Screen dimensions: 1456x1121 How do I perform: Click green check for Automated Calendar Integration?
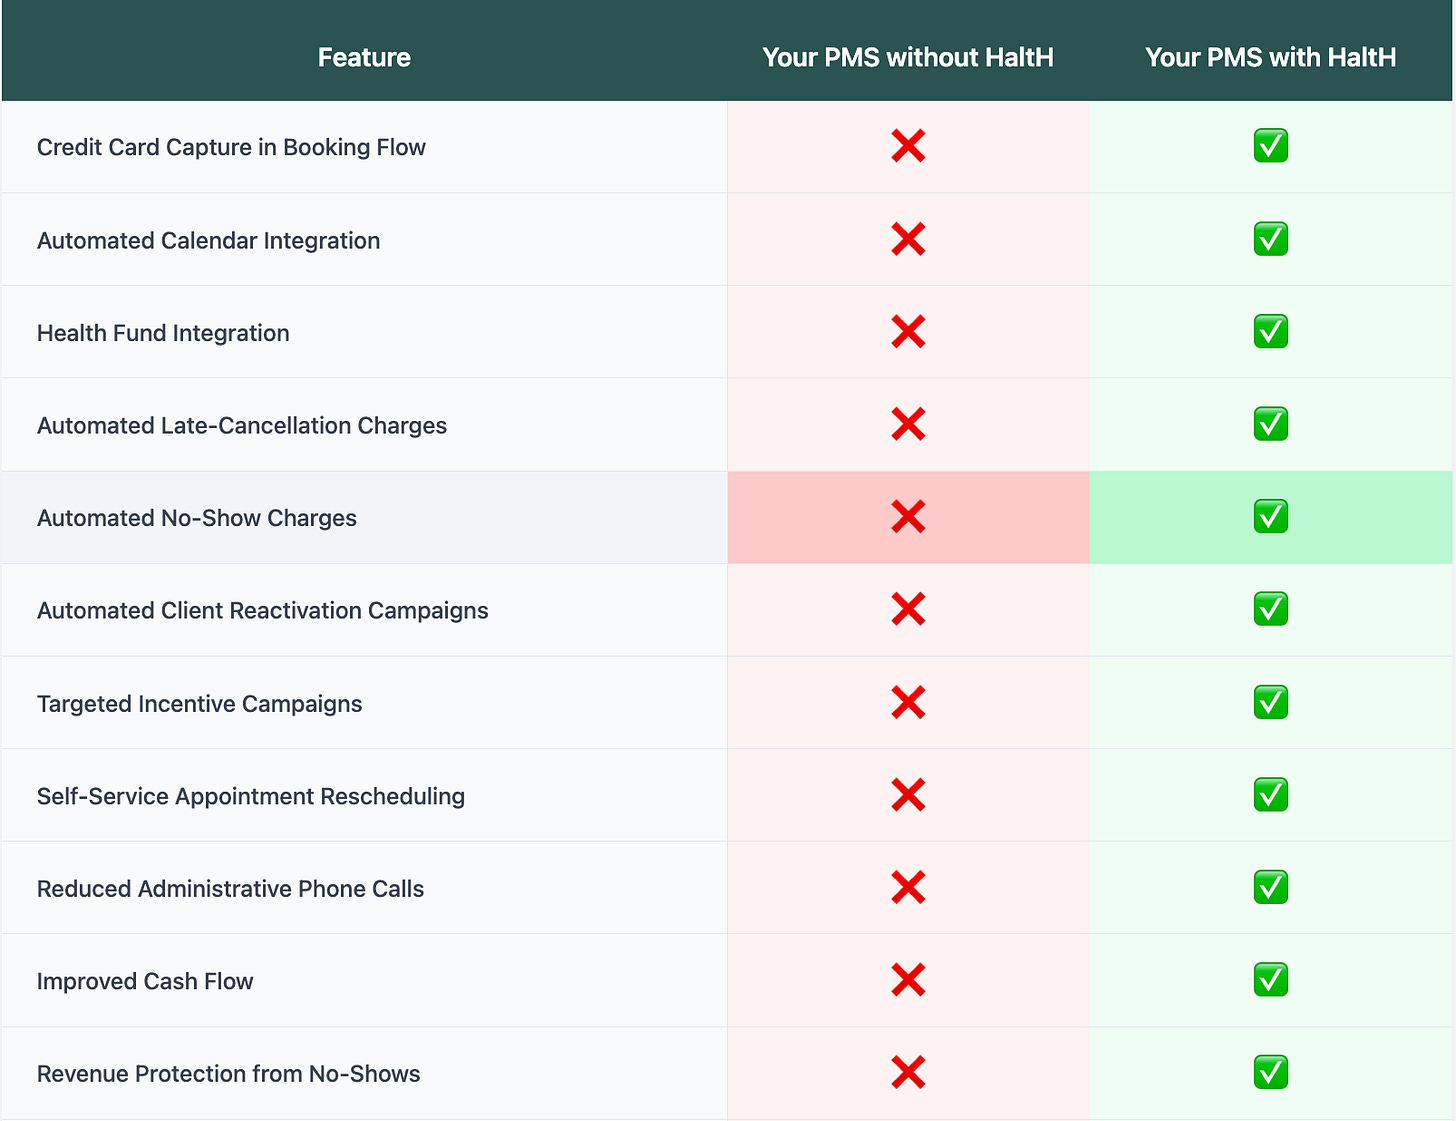(x=1270, y=239)
